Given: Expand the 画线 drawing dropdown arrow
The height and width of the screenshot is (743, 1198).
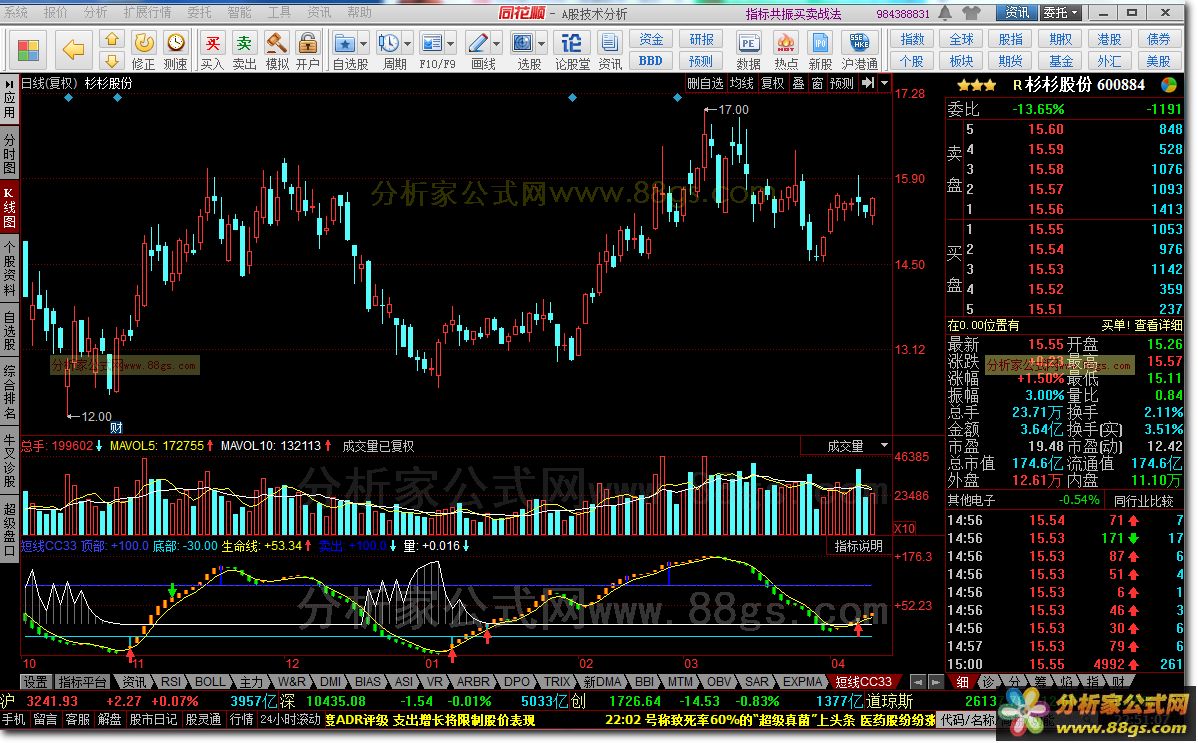Looking at the screenshot, I should tap(497, 44).
